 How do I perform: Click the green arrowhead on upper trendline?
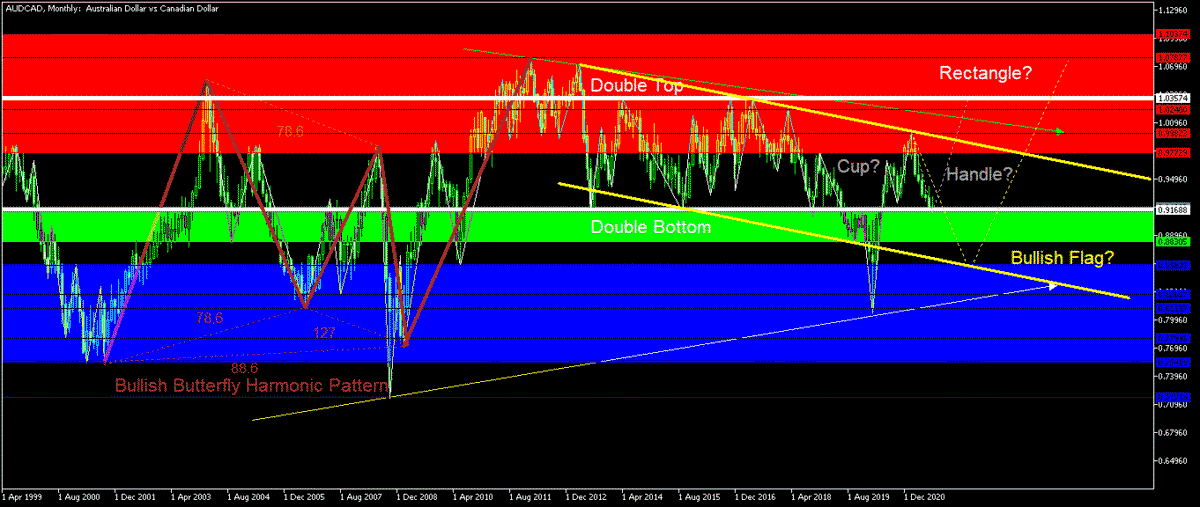1058,131
